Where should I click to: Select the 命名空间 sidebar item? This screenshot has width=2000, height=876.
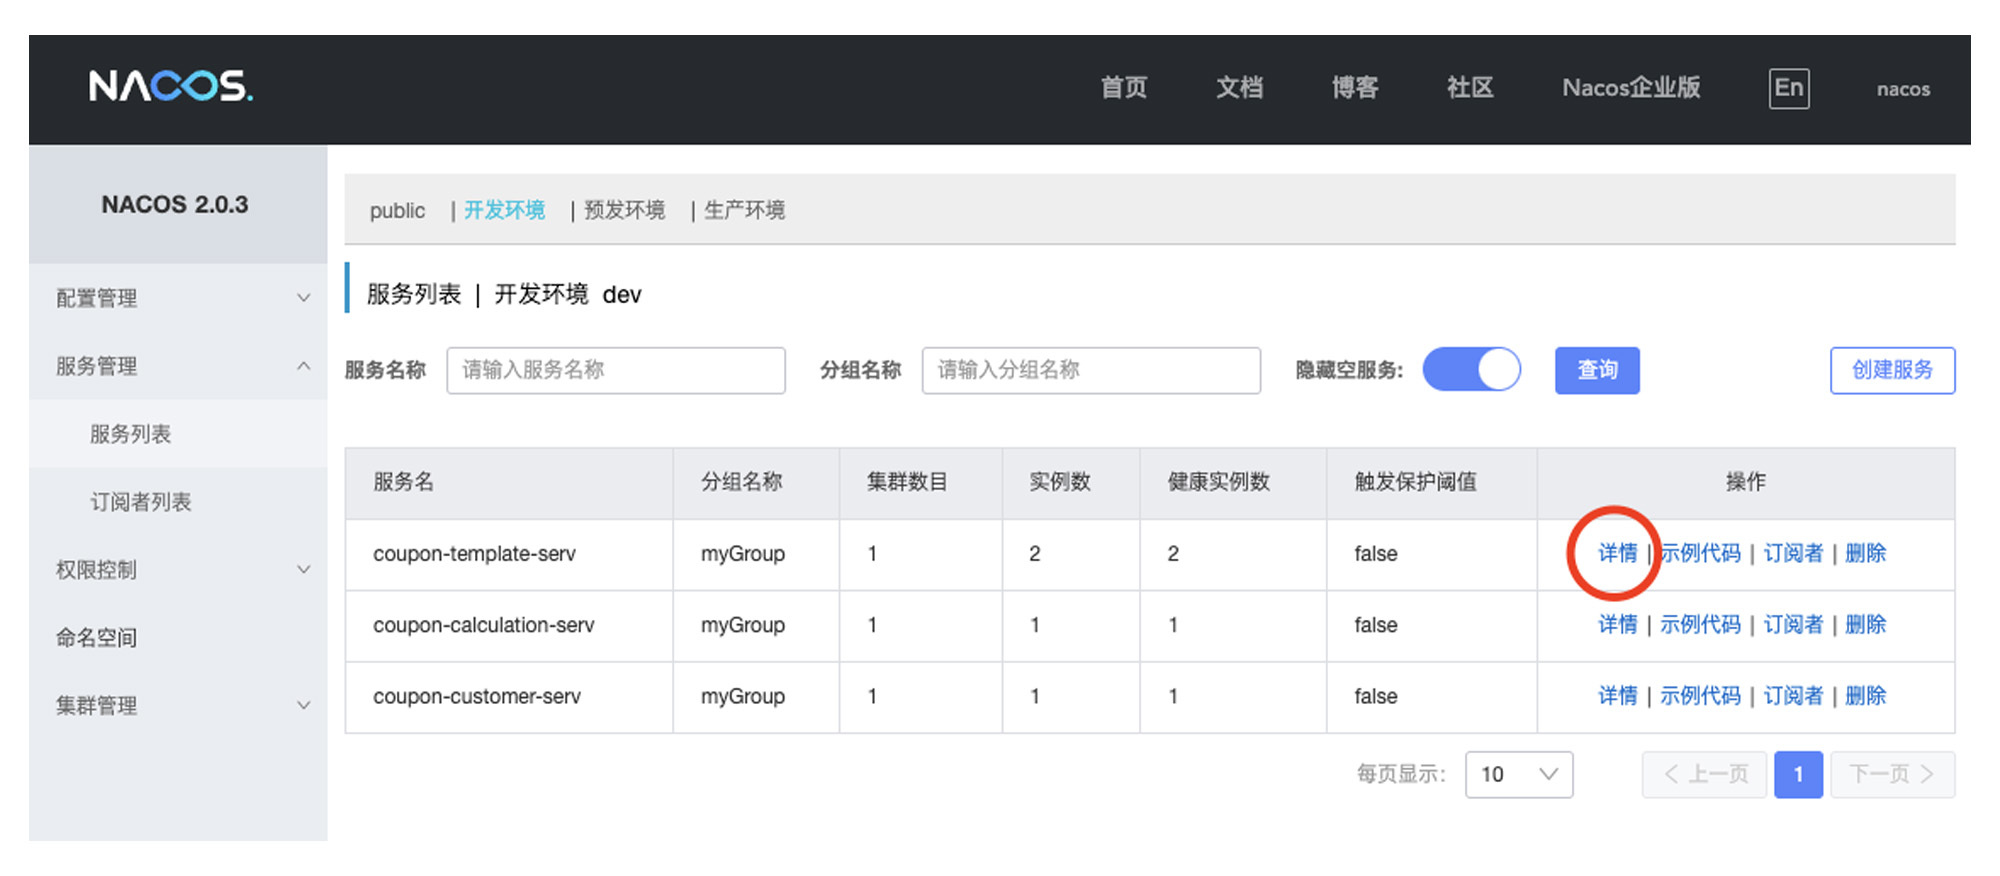97,638
